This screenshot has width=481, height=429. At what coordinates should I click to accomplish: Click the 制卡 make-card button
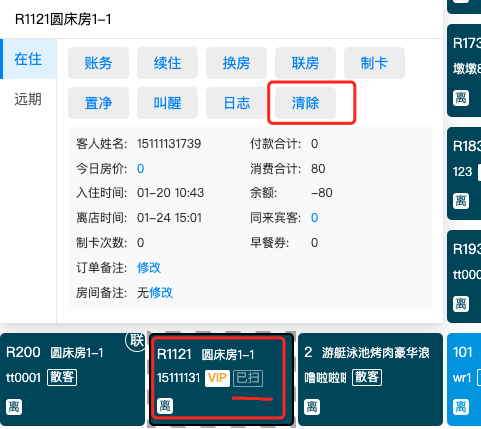374,63
